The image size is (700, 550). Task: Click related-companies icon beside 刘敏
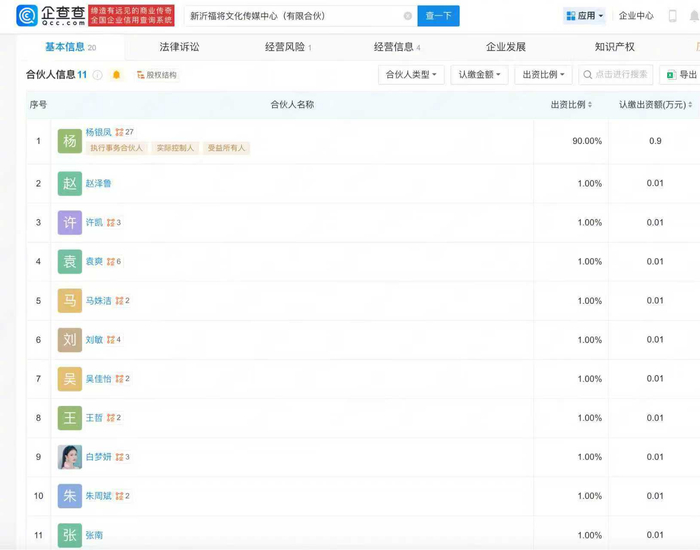pos(110,340)
